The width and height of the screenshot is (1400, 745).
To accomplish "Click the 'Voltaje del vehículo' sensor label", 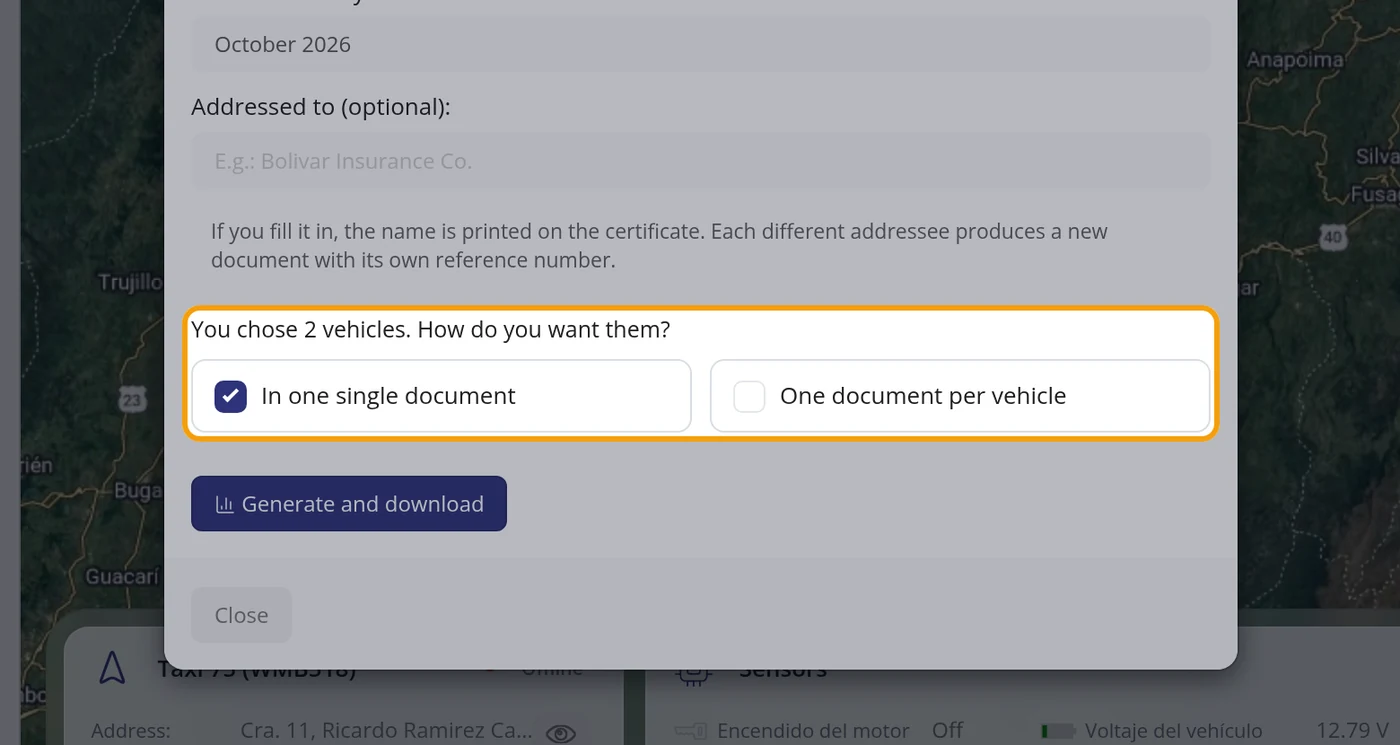I will (x=1174, y=731).
